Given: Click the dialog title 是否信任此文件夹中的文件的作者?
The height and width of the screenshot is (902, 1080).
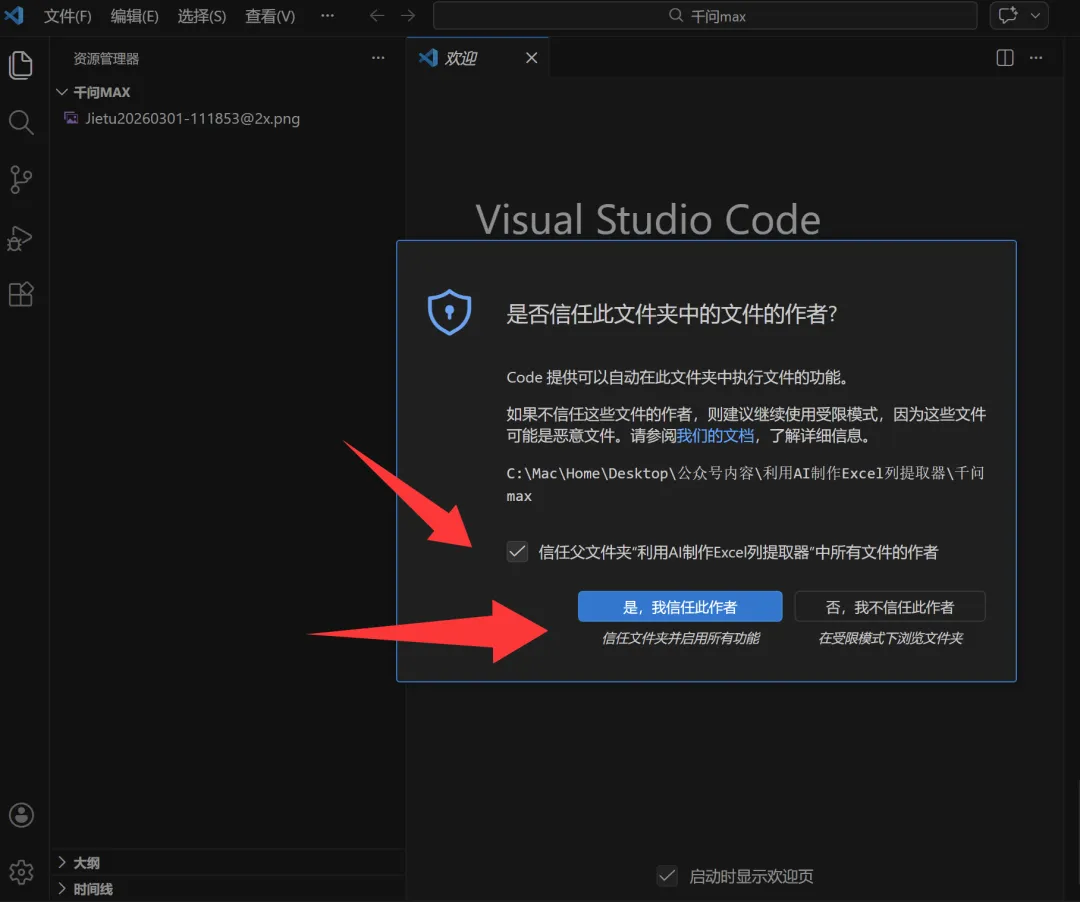Looking at the screenshot, I should click(672, 314).
